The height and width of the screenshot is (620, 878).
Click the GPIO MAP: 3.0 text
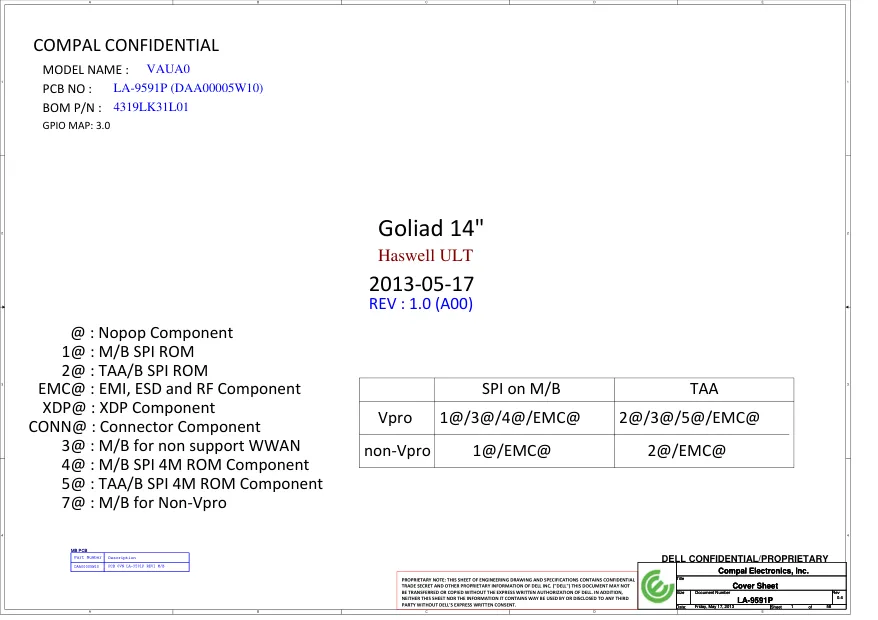pyautogui.click(x=76, y=126)
